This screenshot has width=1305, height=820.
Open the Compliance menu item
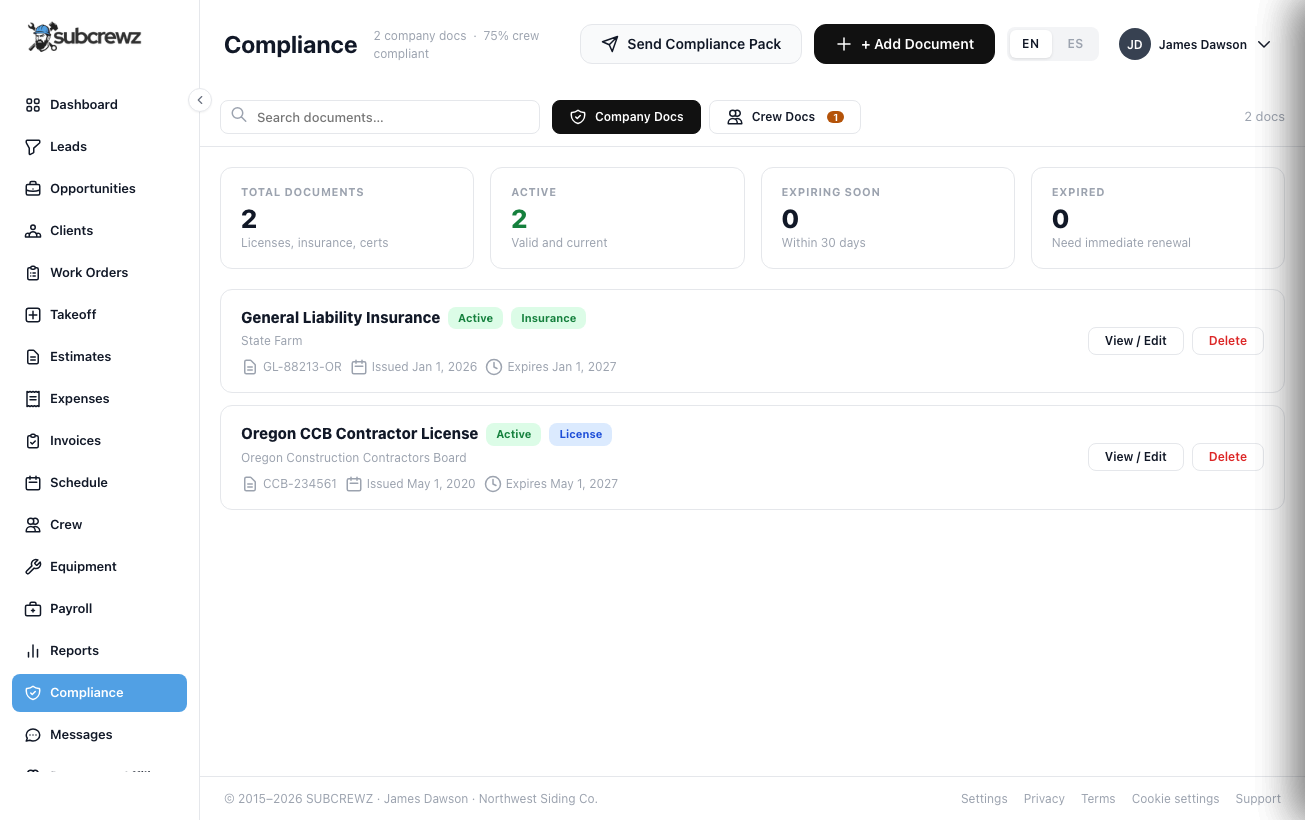(x=99, y=693)
